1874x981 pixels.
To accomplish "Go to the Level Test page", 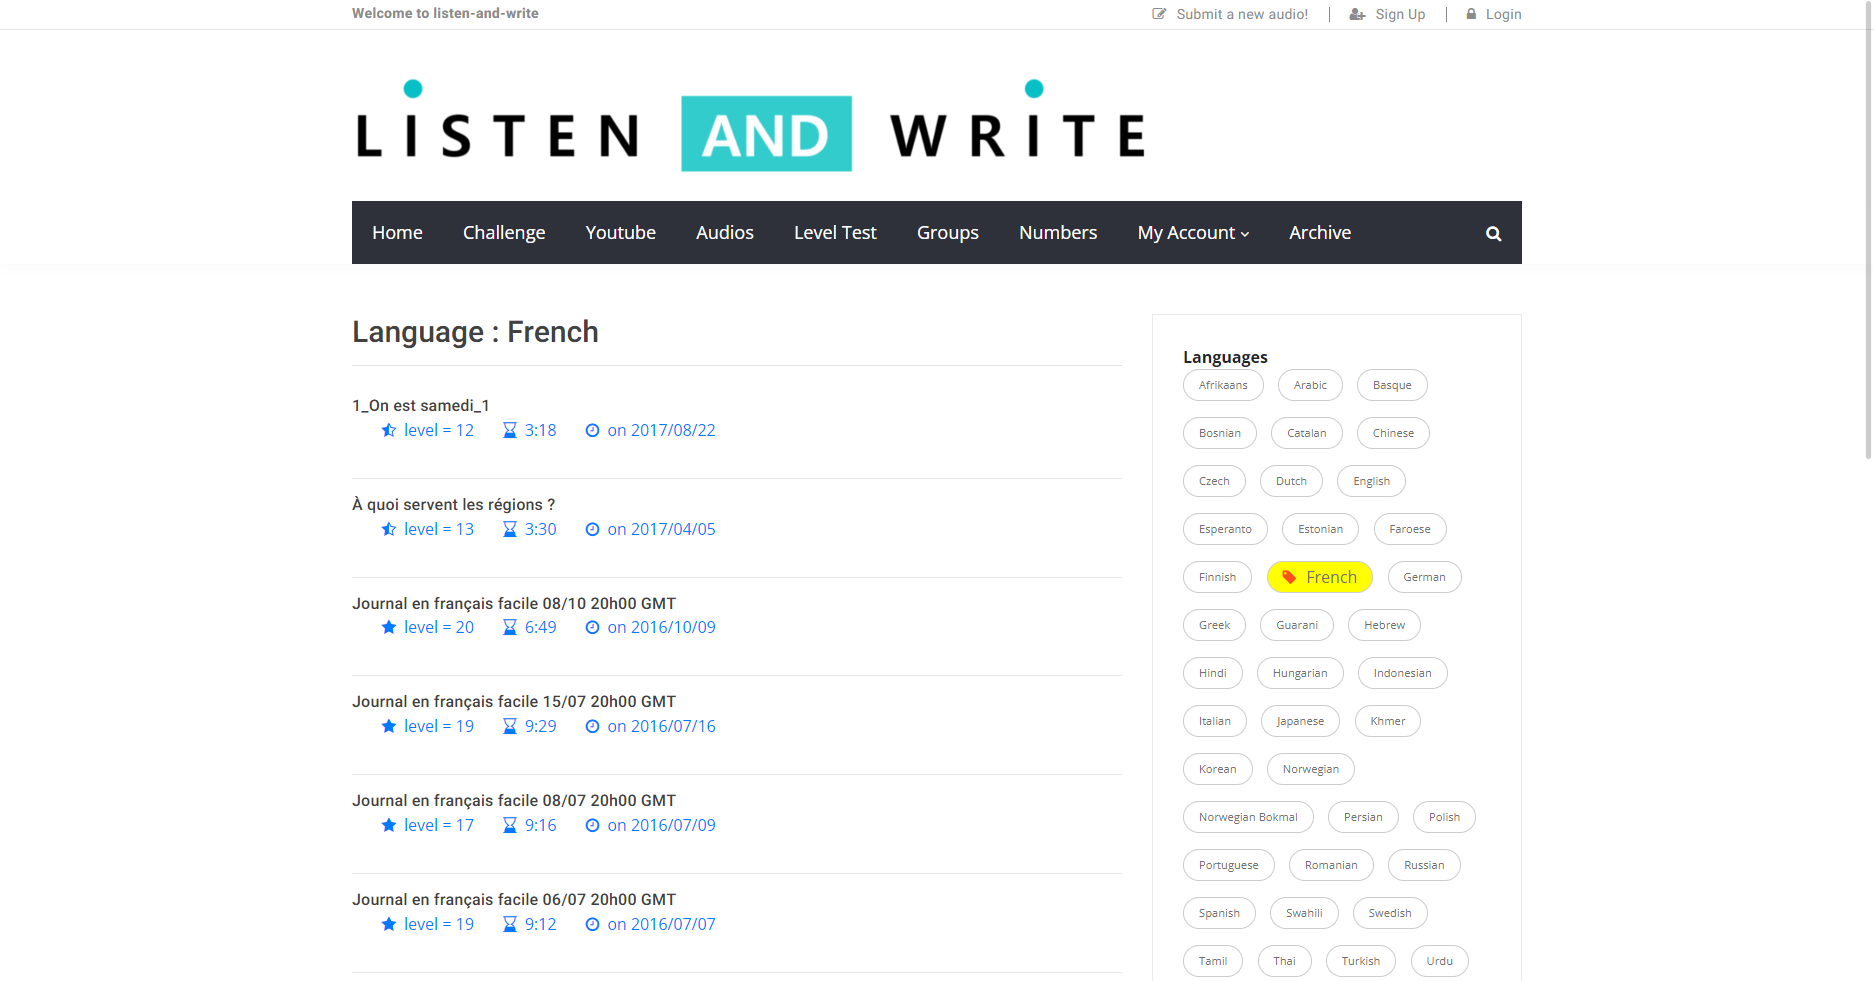I will click(835, 232).
